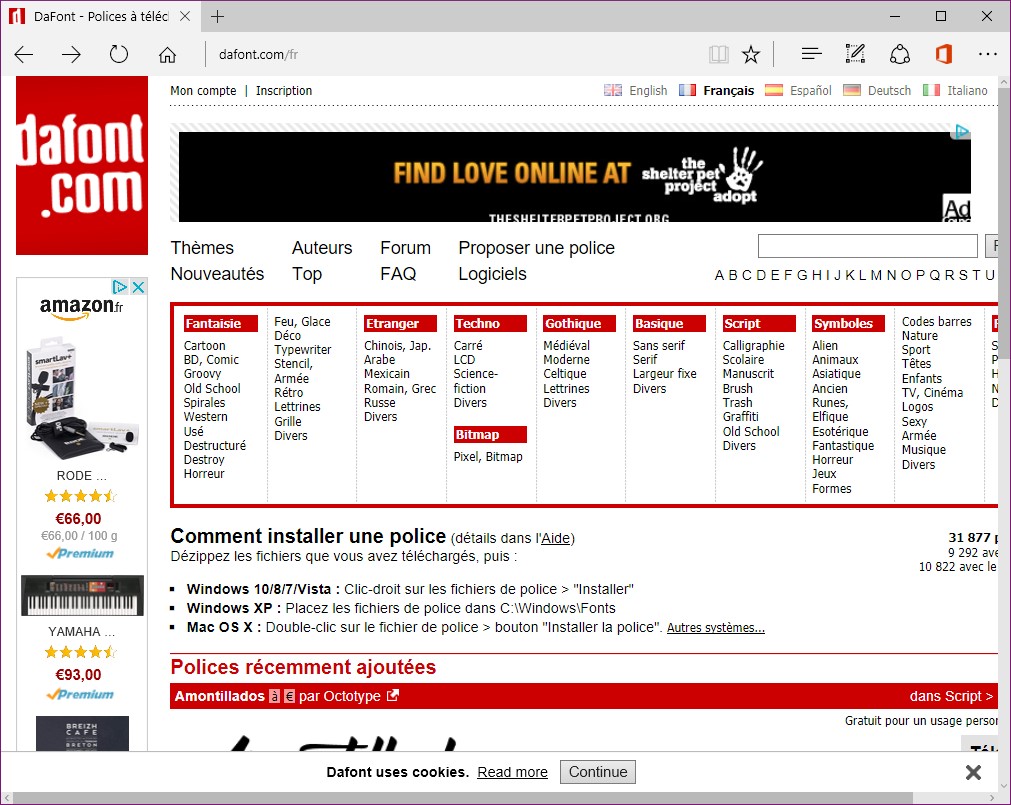This screenshot has height=805, width=1011.
Task: Click the browser Back arrow
Action: point(24,54)
